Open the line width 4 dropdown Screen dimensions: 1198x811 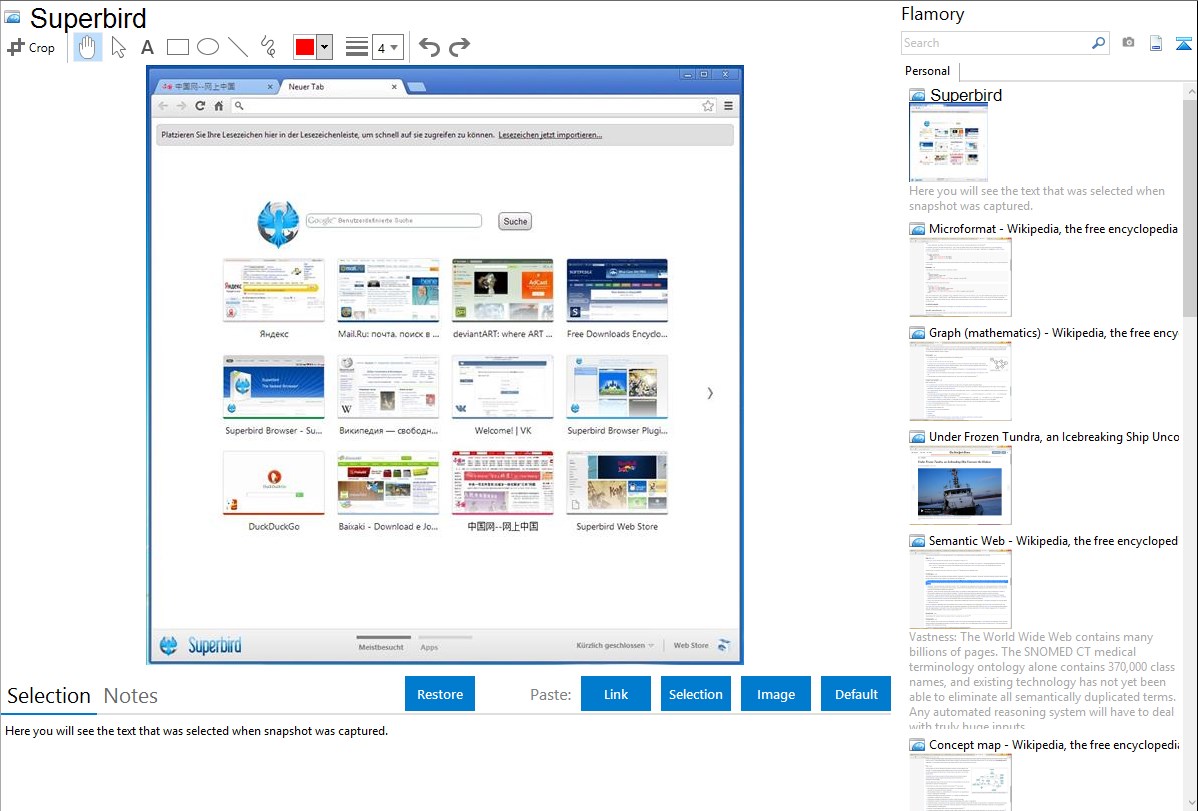387,48
